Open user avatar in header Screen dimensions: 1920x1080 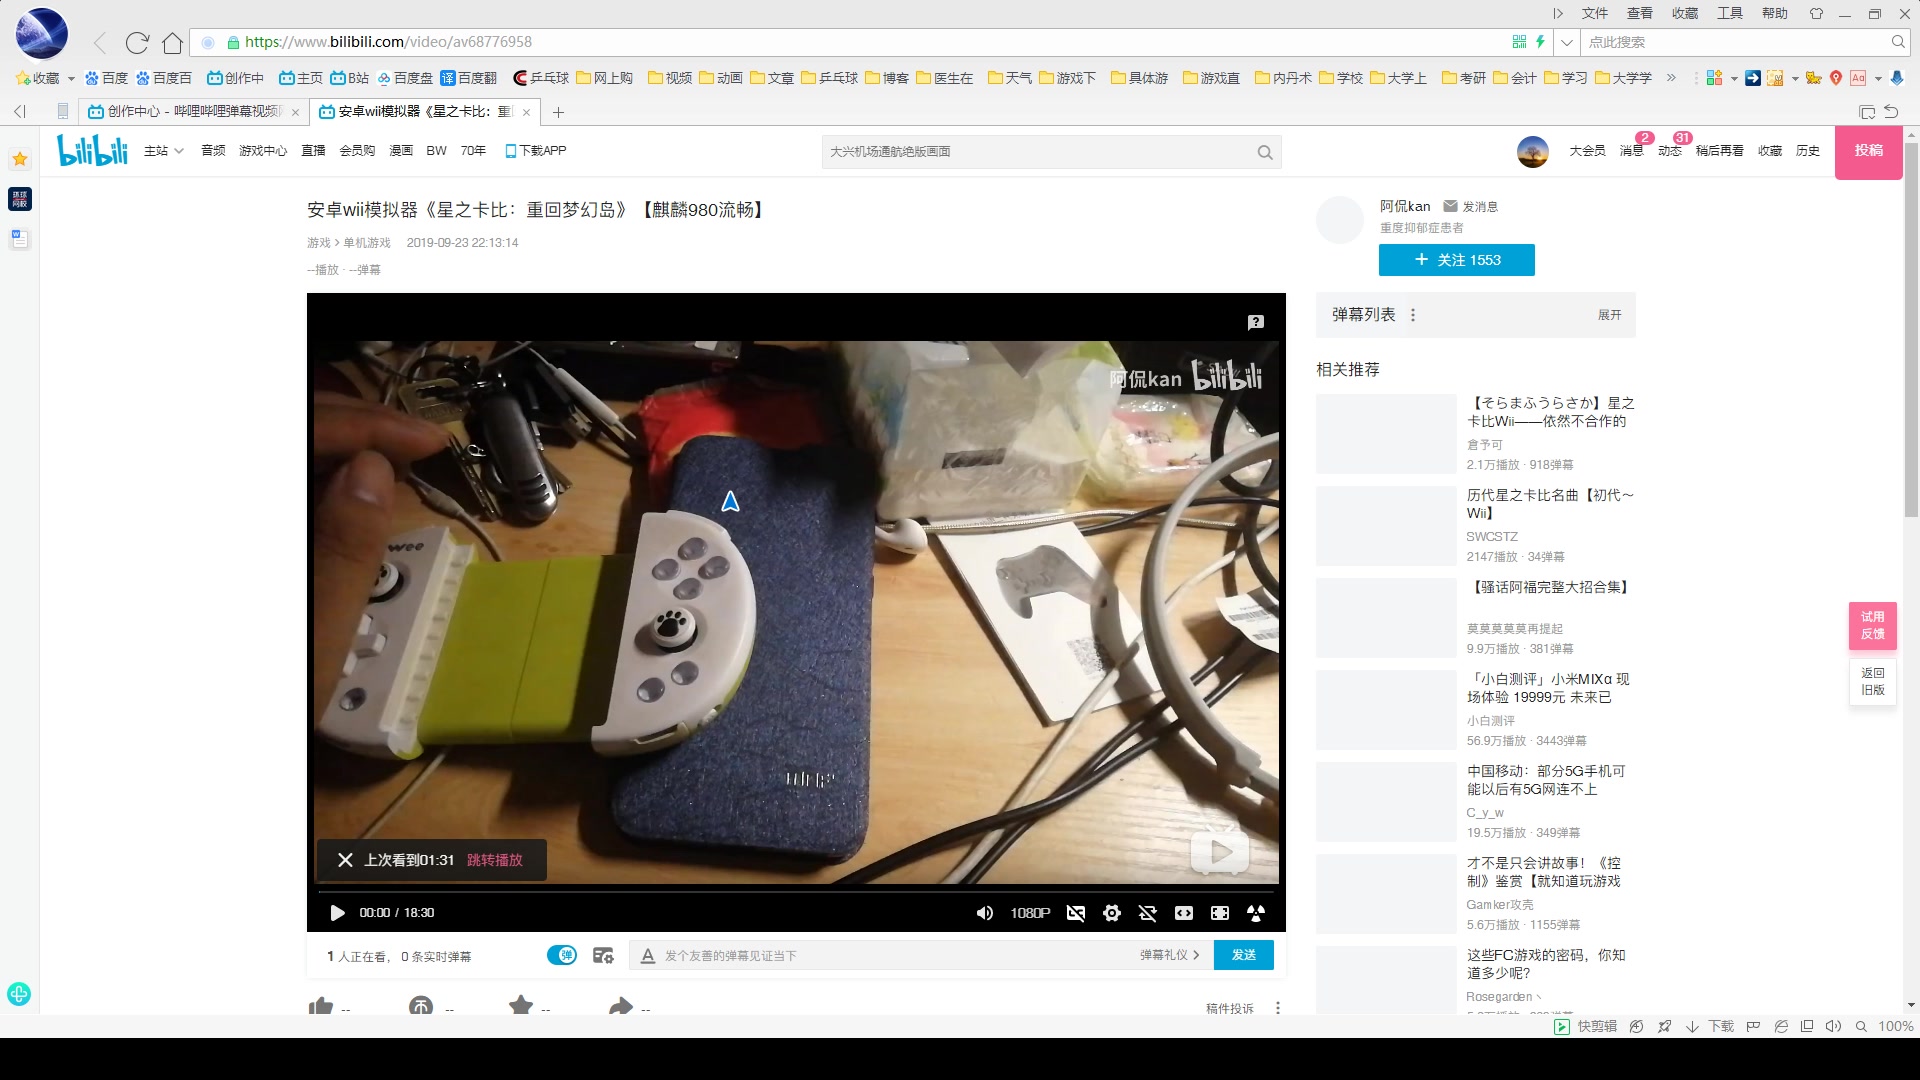pyautogui.click(x=1533, y=152)
